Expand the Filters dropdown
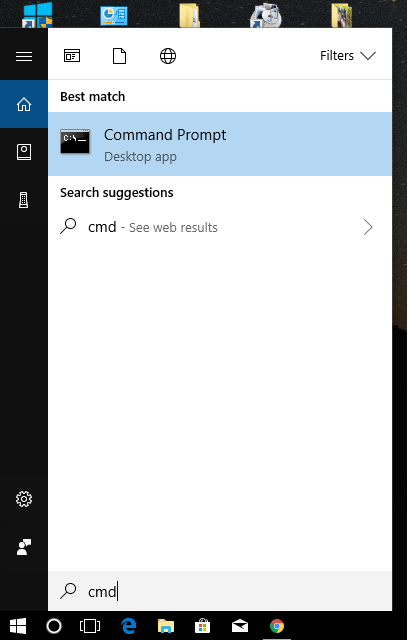 [347, 56]
